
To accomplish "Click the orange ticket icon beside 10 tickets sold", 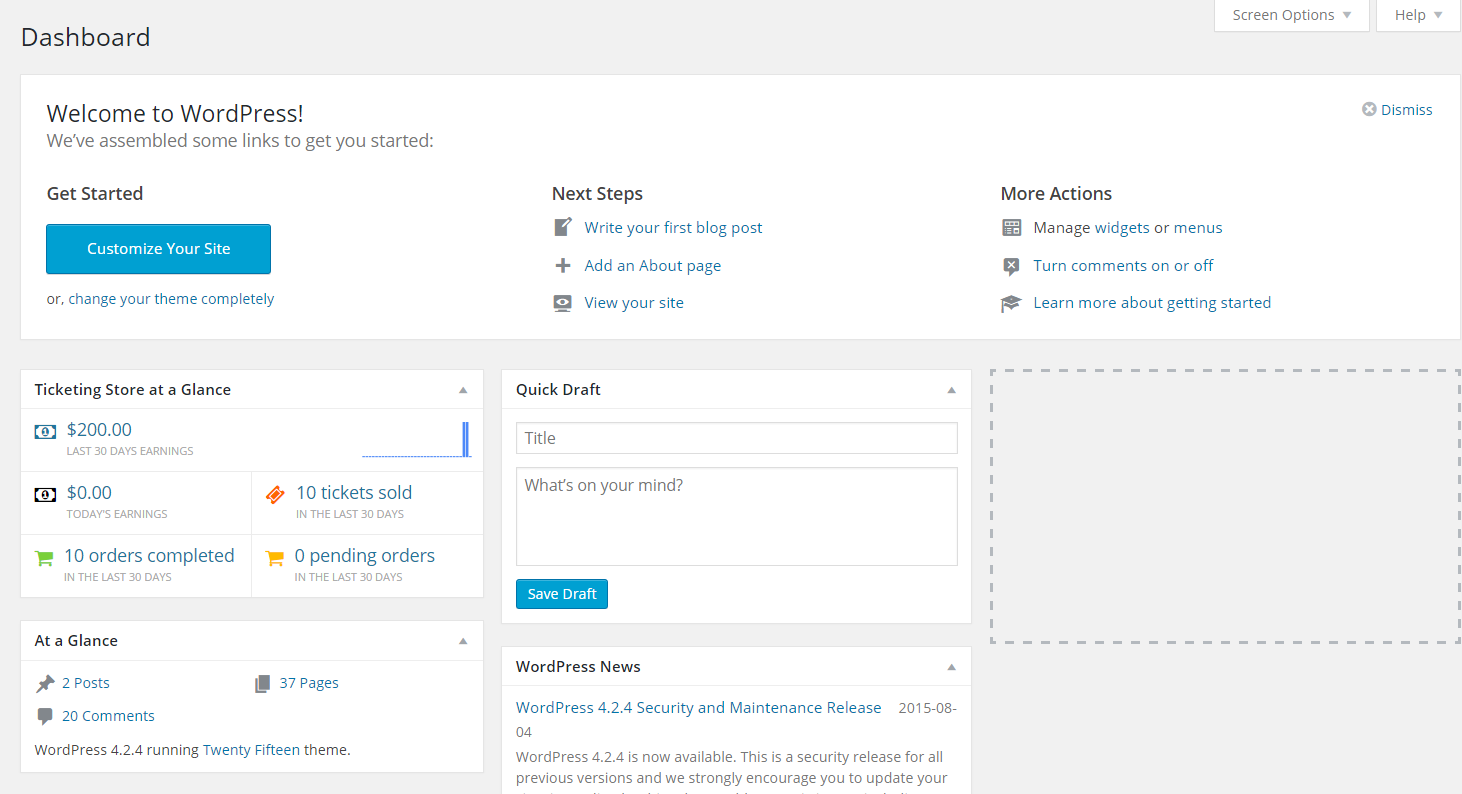I will (274, 493).
